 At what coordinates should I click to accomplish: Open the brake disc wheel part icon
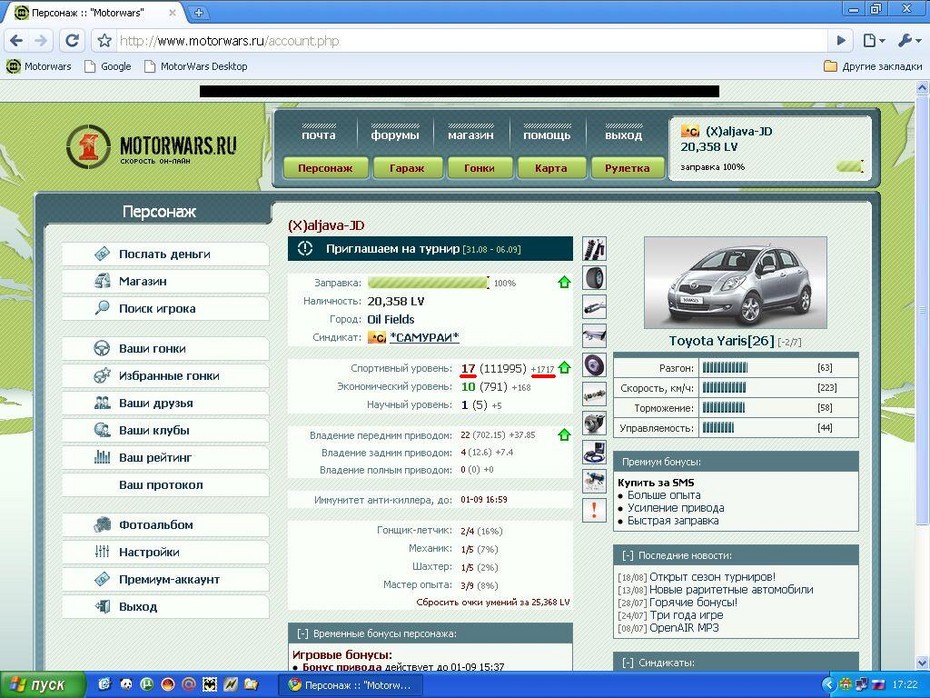(x=594, y=365)
